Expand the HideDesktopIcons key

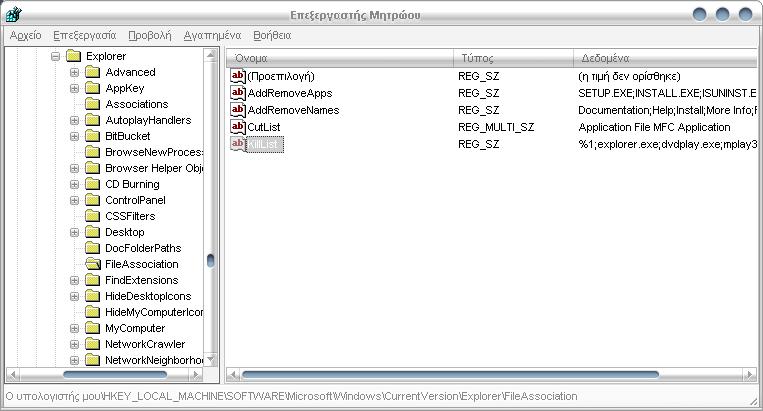(x=74, y=297)
